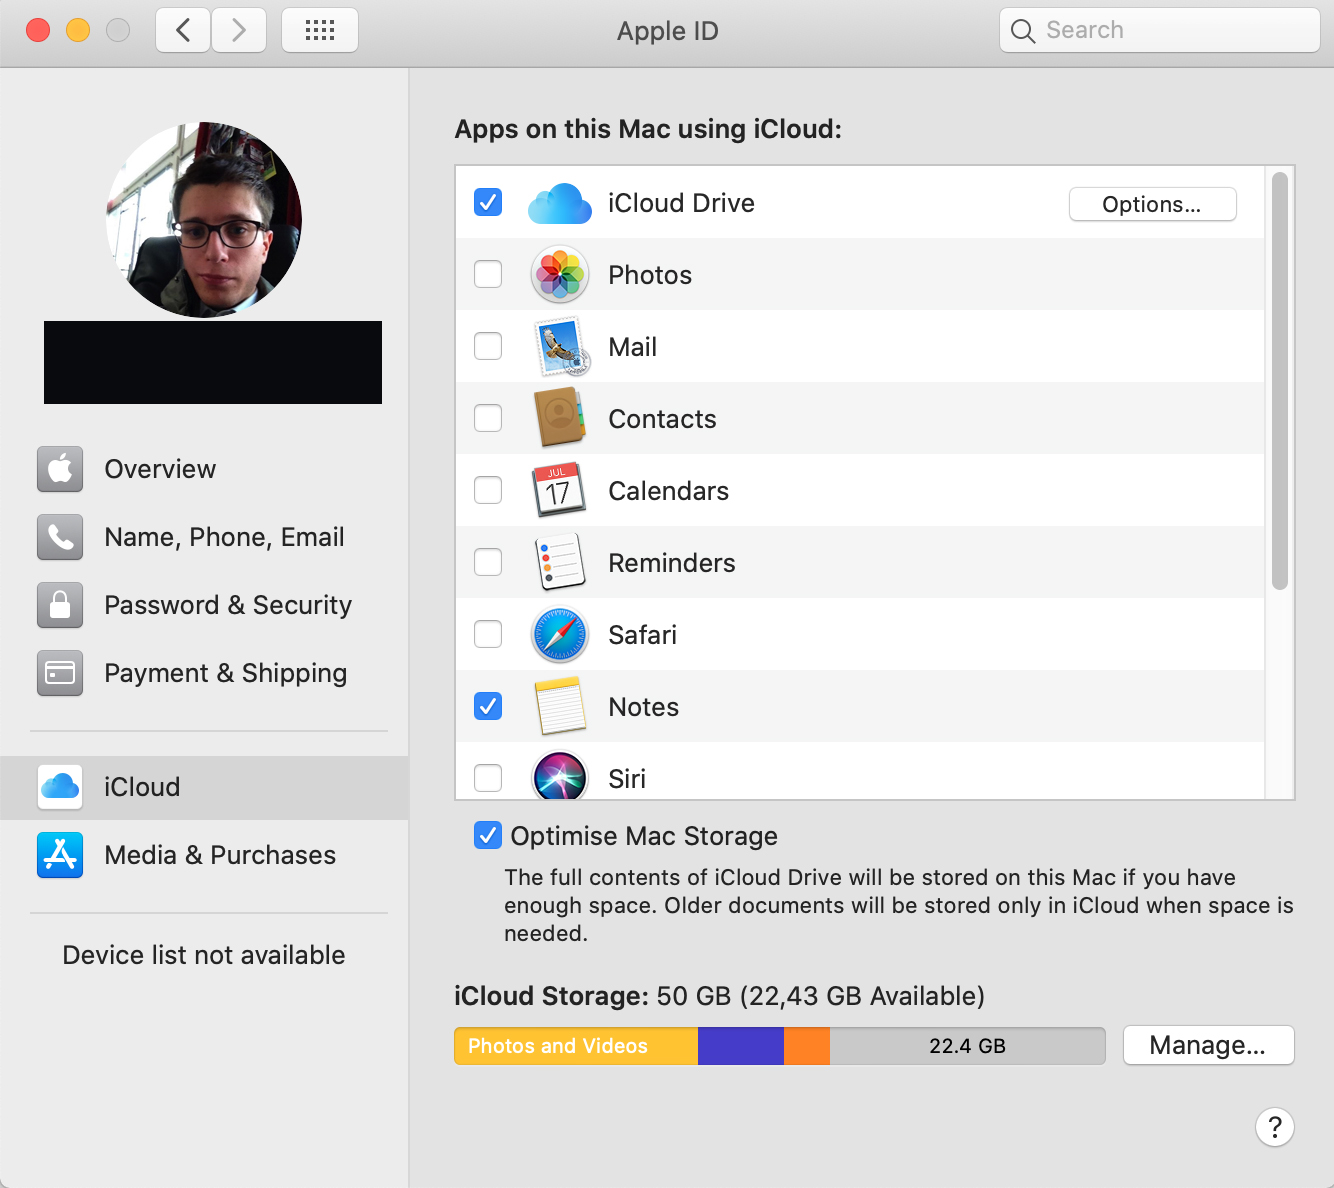Click the Photos app icon
The image size is (1334, 1188).
560,275
